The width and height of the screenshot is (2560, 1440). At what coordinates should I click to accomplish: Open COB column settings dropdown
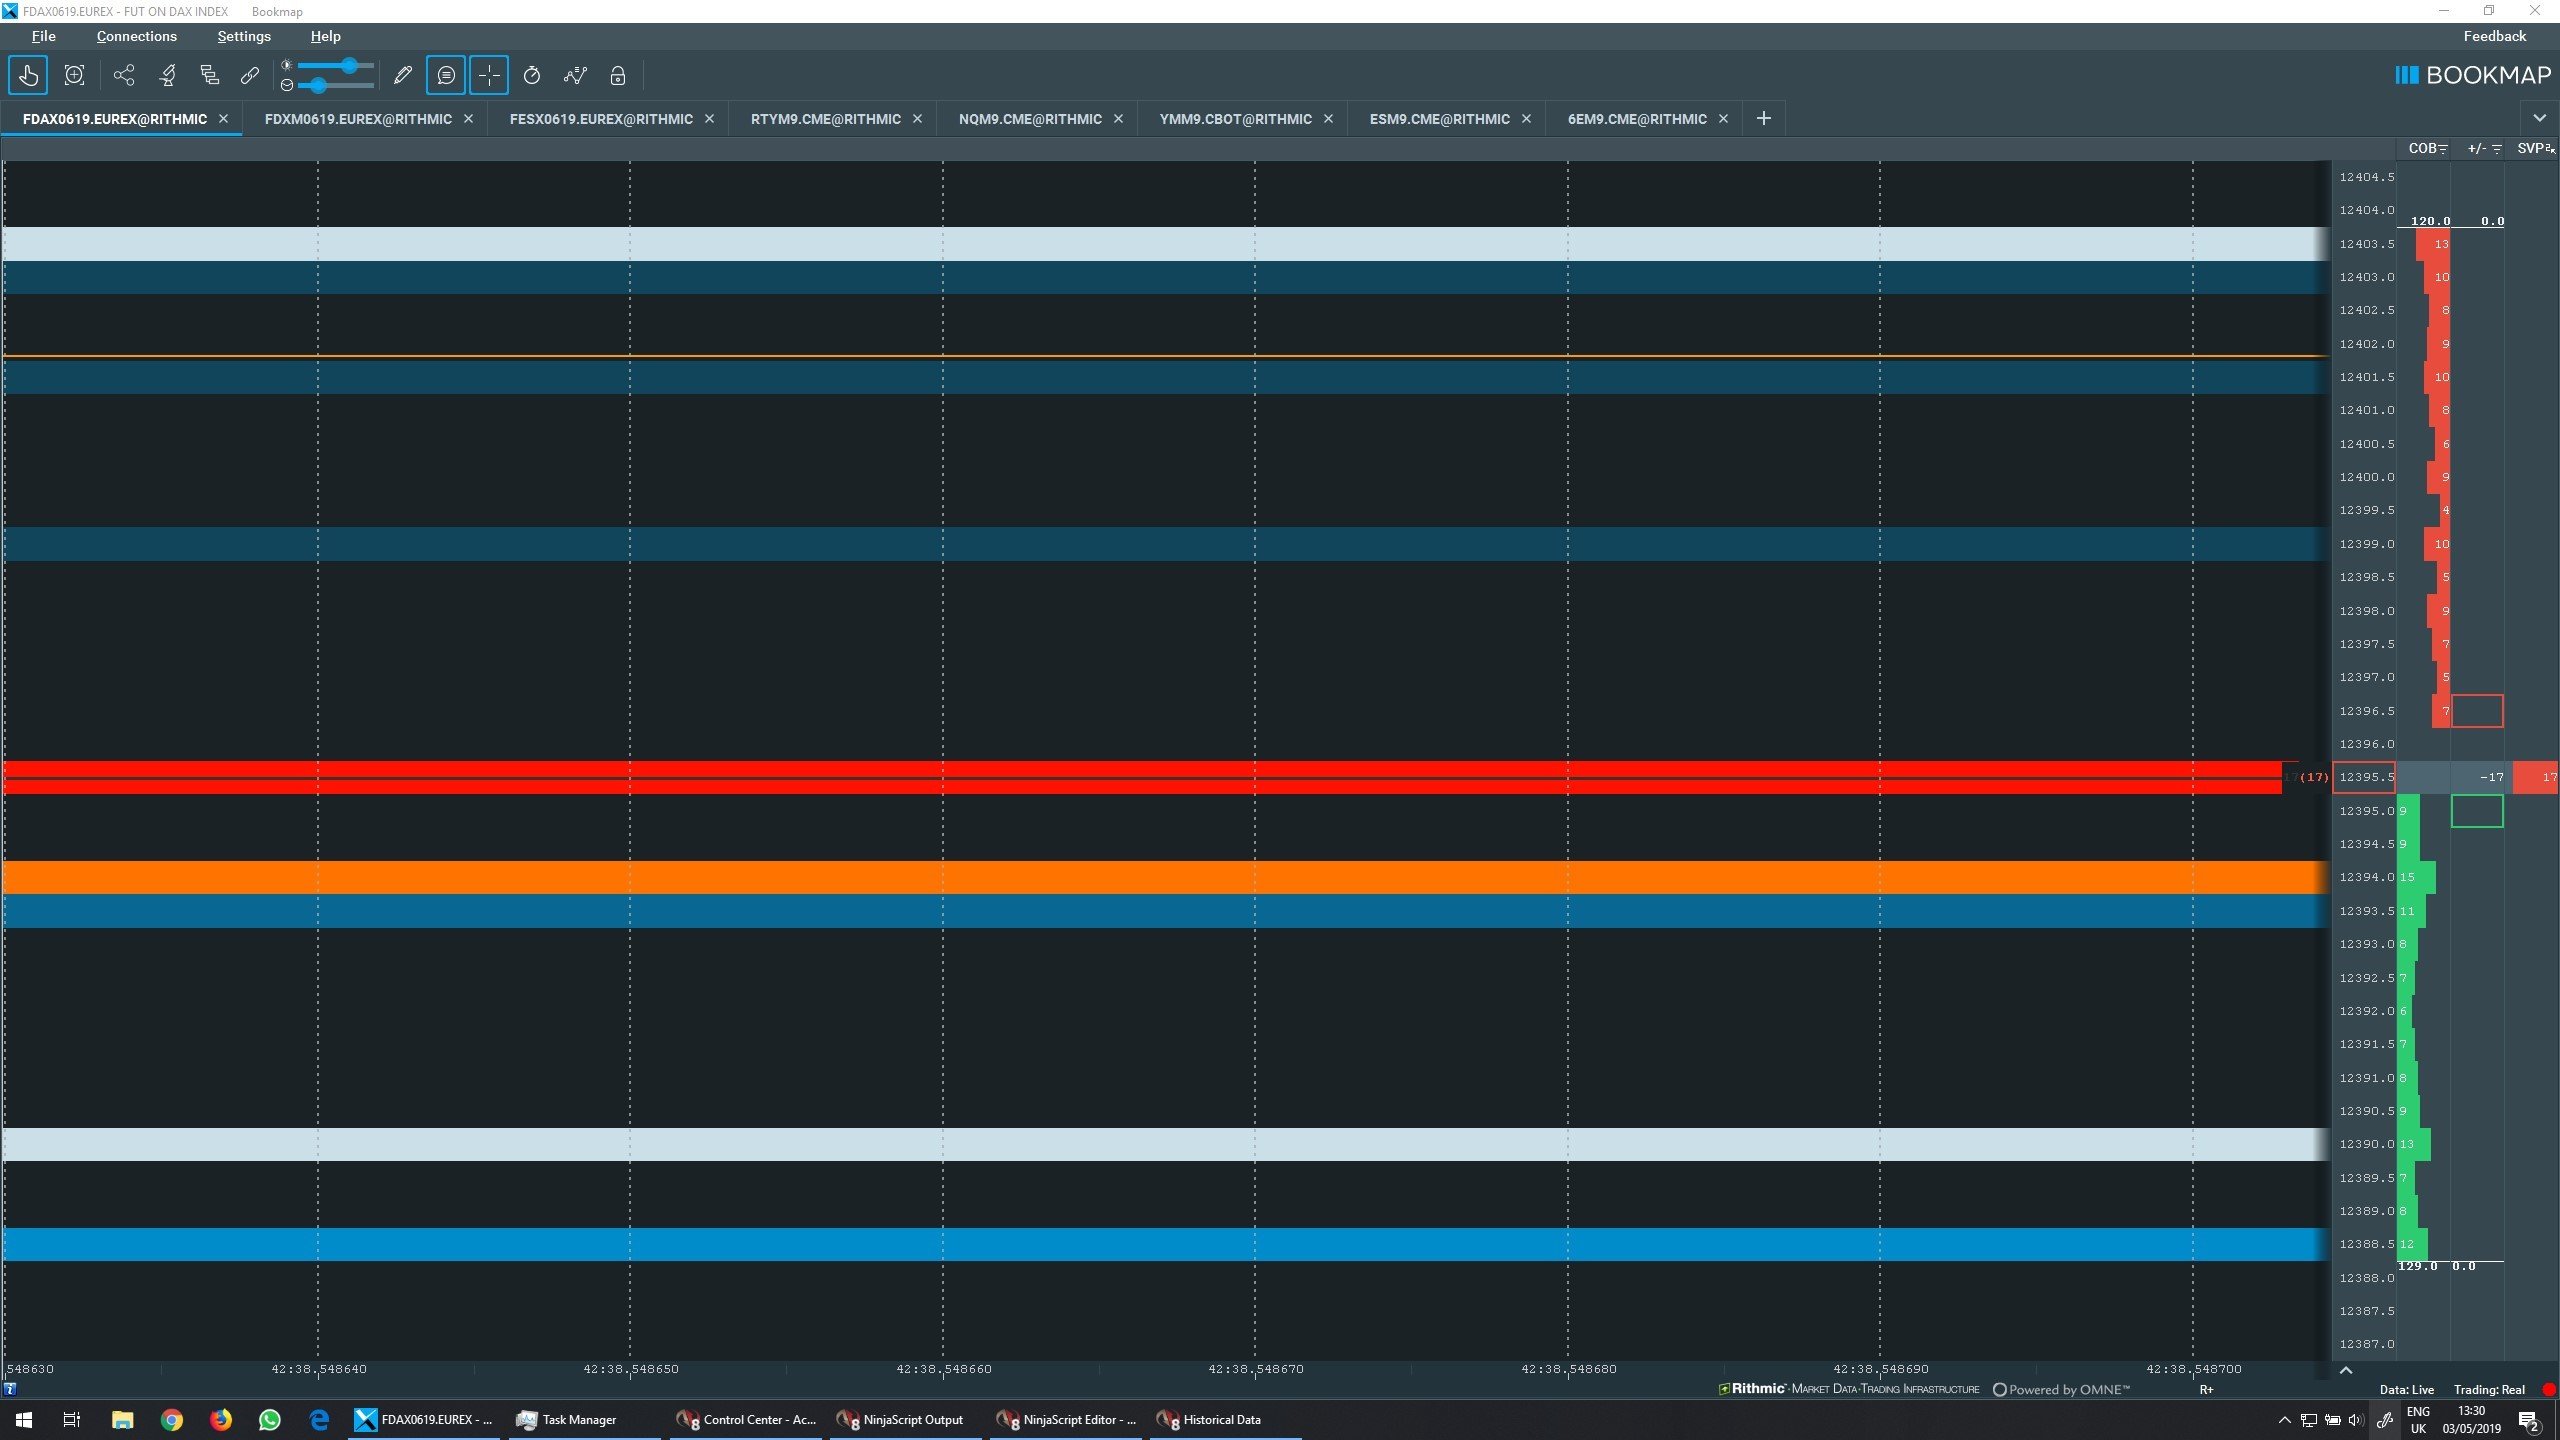[x=2443, y=149]
